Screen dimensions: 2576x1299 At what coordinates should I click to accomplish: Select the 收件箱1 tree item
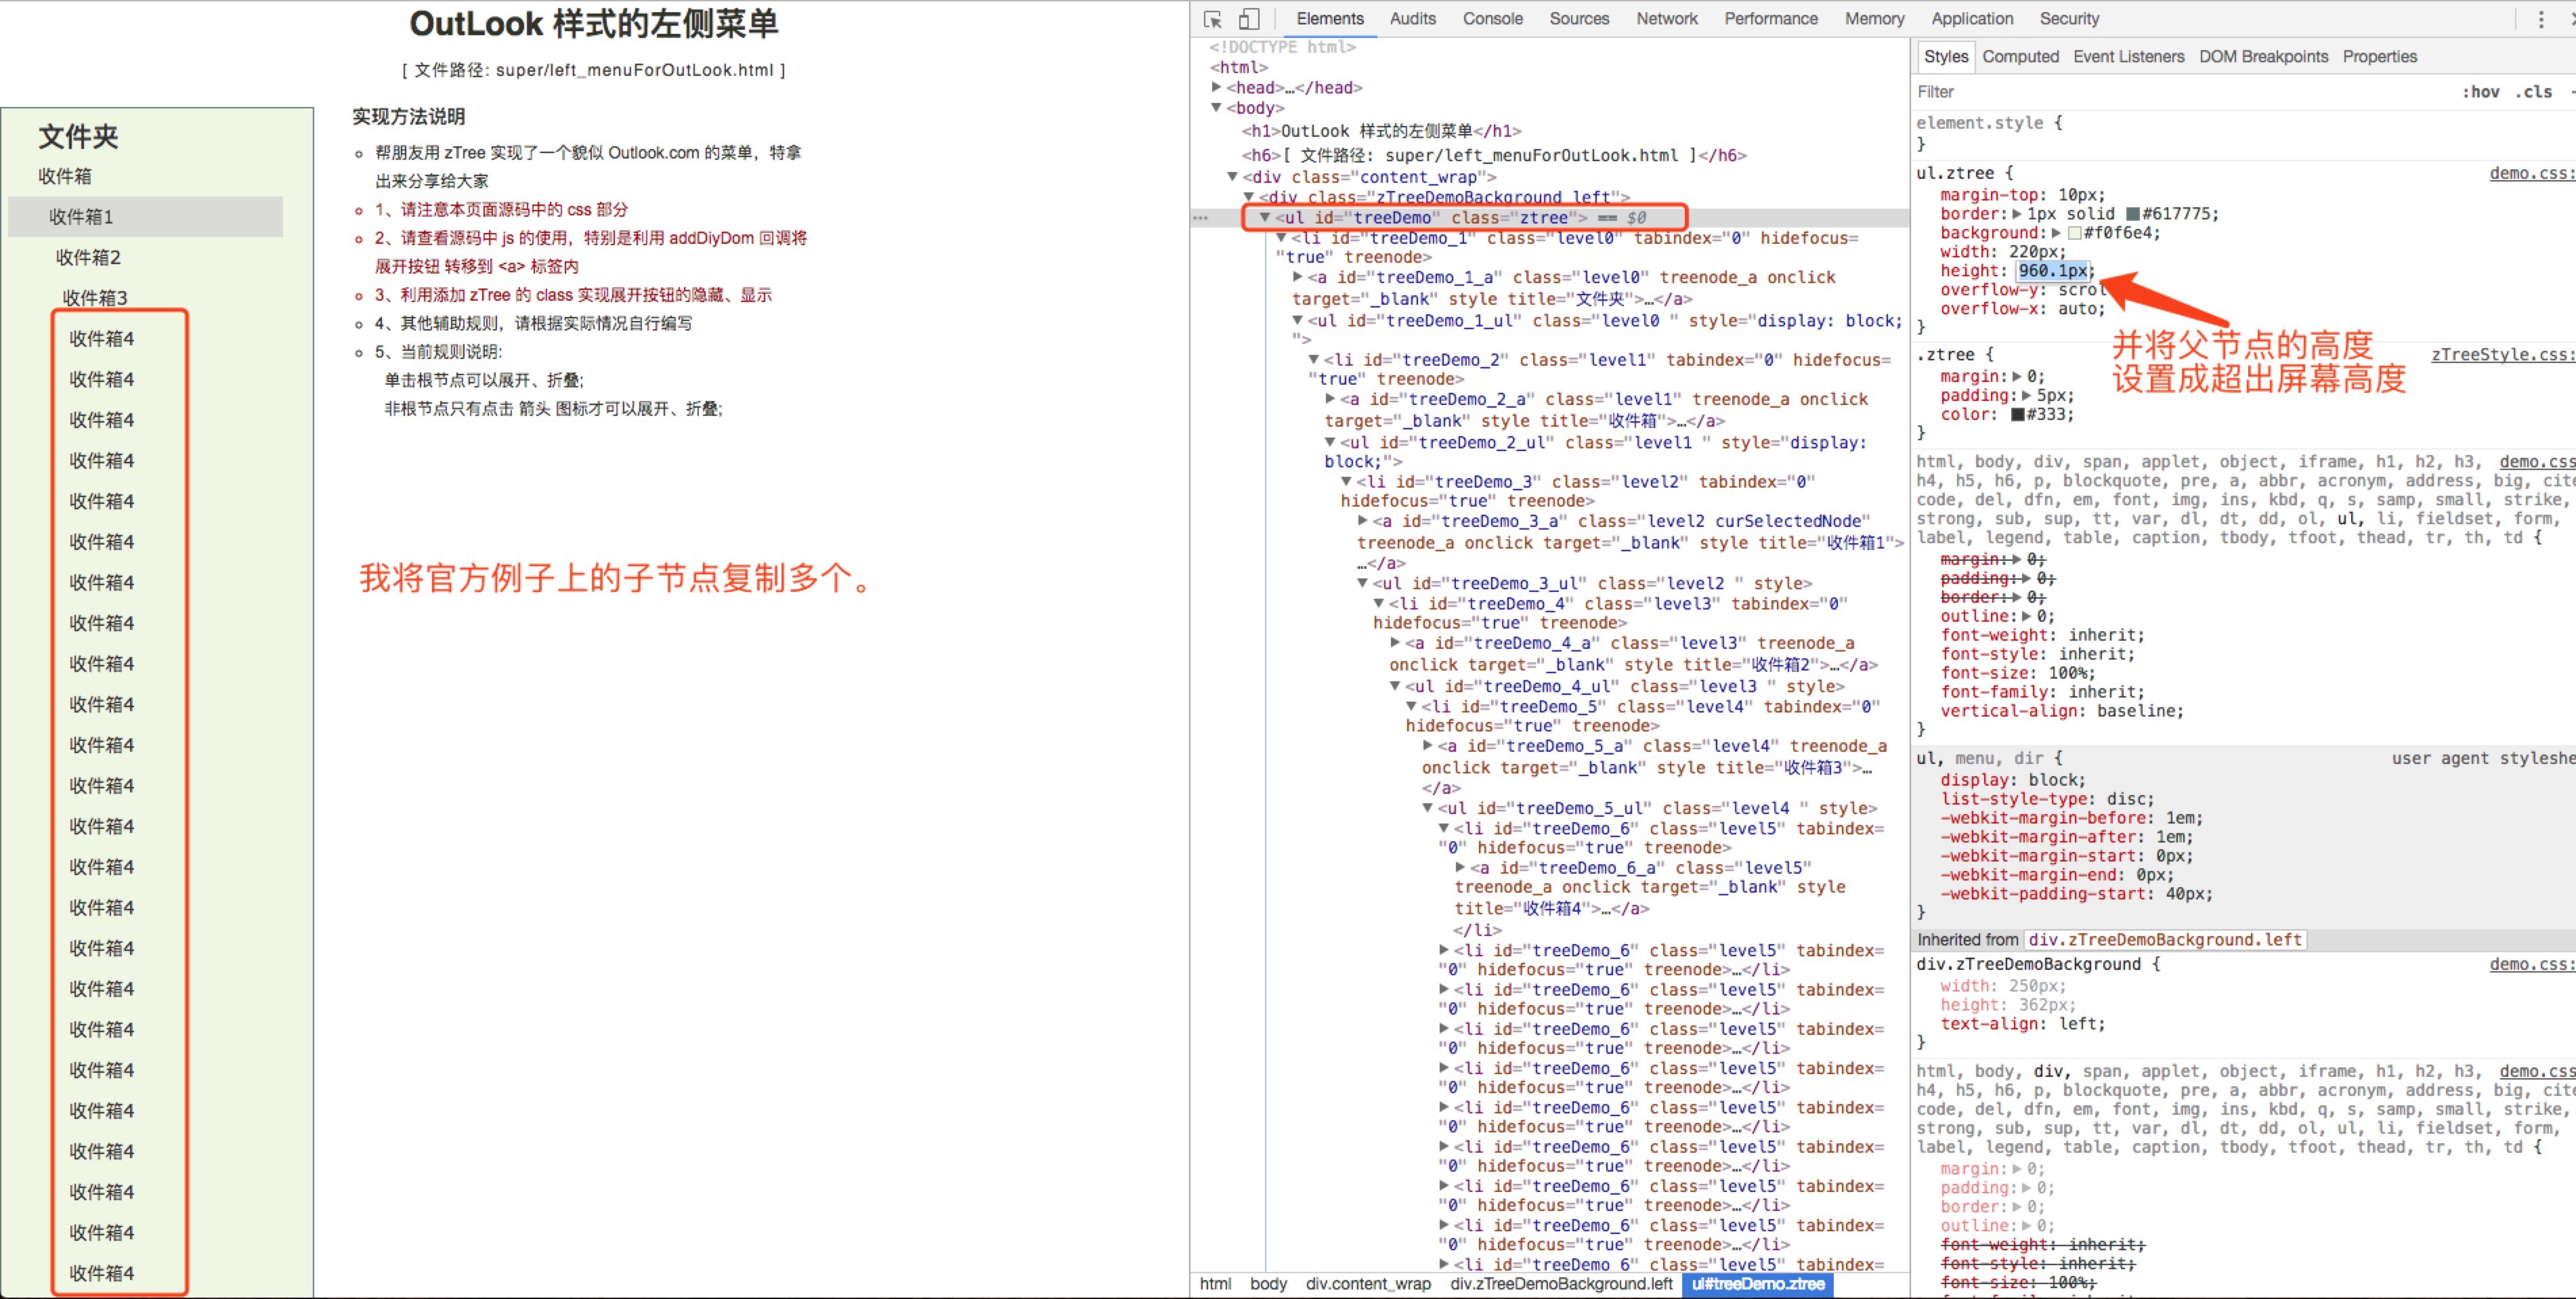(x=82, y=217)
